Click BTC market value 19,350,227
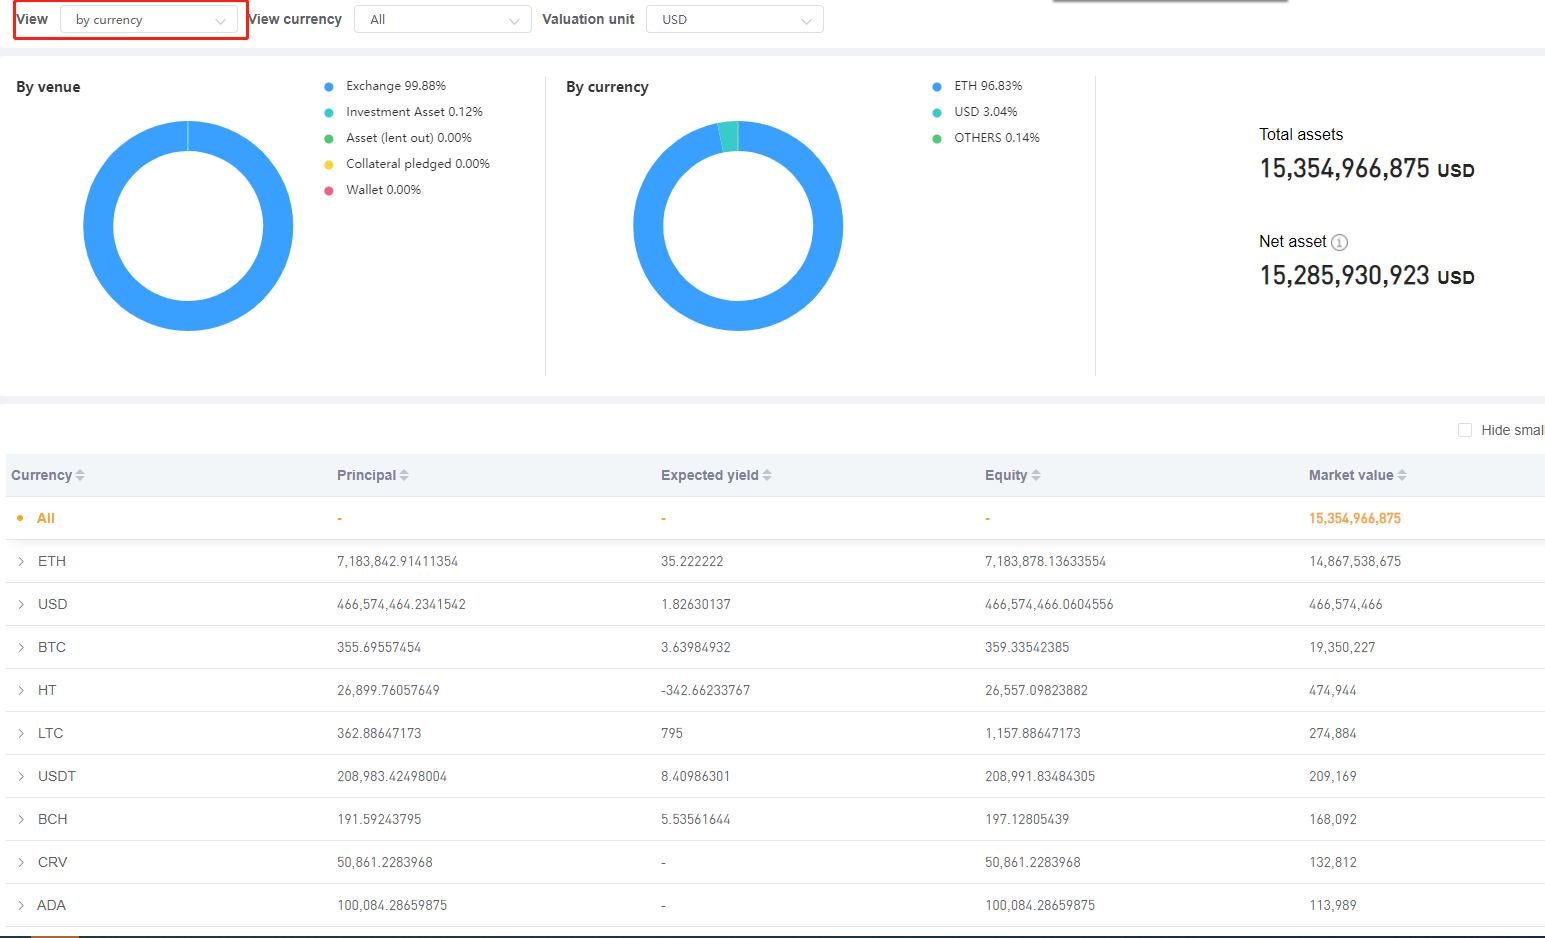This screenshot has width=1545, height=938. coord(1342,647)
